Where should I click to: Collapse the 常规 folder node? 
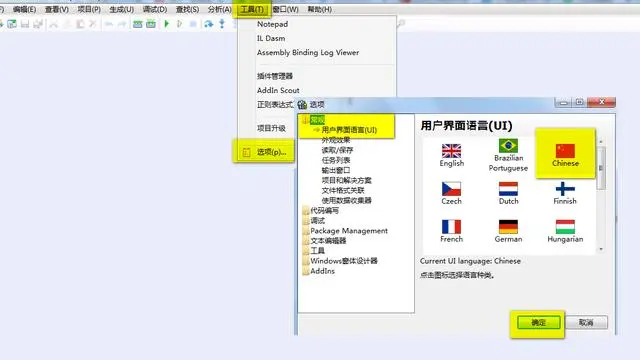click(x=306, y=120)
